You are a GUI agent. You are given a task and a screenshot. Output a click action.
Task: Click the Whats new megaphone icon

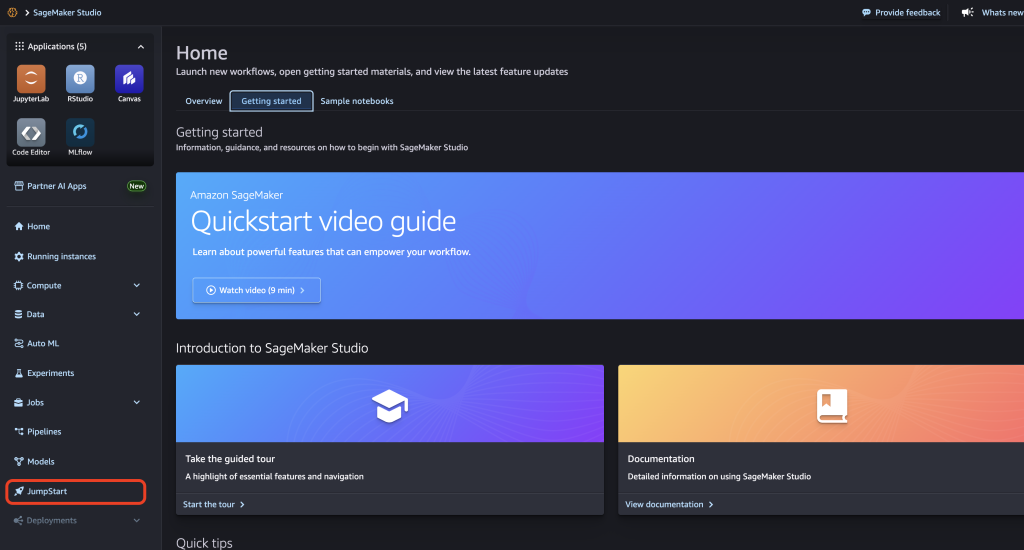point(967,12)
